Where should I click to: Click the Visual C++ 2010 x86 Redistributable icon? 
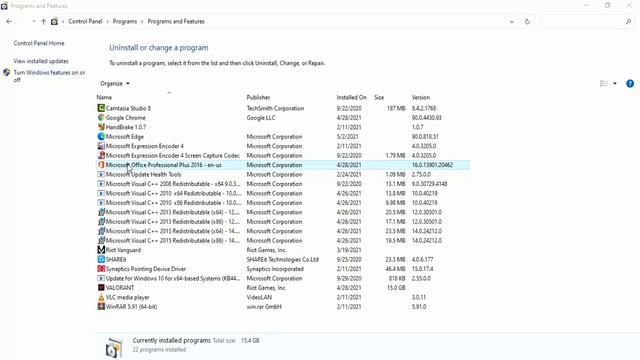(101, 202)
